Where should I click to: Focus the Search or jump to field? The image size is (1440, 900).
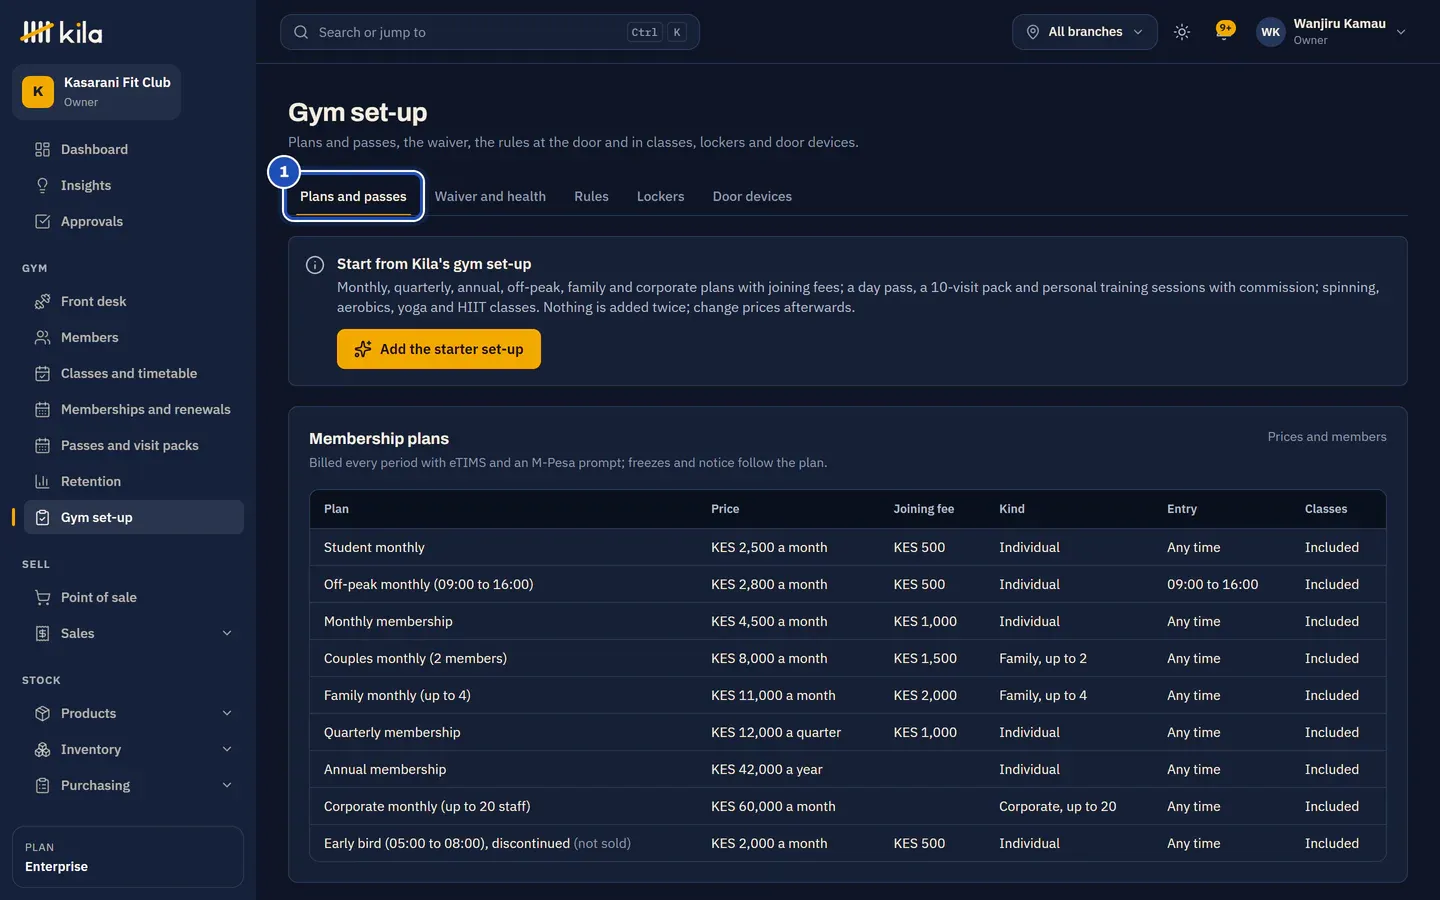point(490,32)
